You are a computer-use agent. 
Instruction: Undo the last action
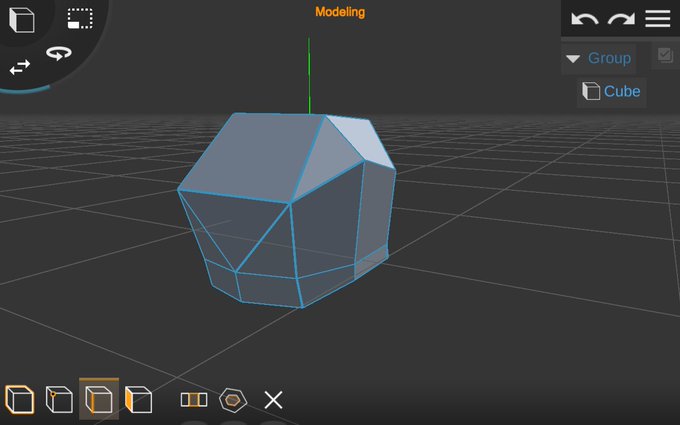tap(584, 19)
